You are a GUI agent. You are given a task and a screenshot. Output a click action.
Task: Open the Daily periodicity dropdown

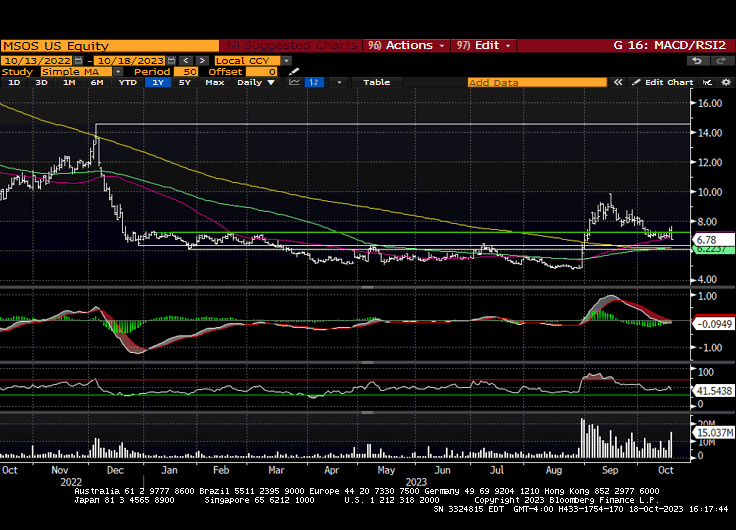tap(256, 82)
